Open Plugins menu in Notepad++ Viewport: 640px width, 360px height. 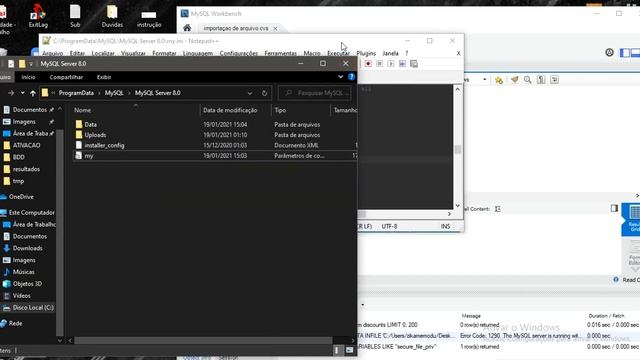click(x=366, y=53)
